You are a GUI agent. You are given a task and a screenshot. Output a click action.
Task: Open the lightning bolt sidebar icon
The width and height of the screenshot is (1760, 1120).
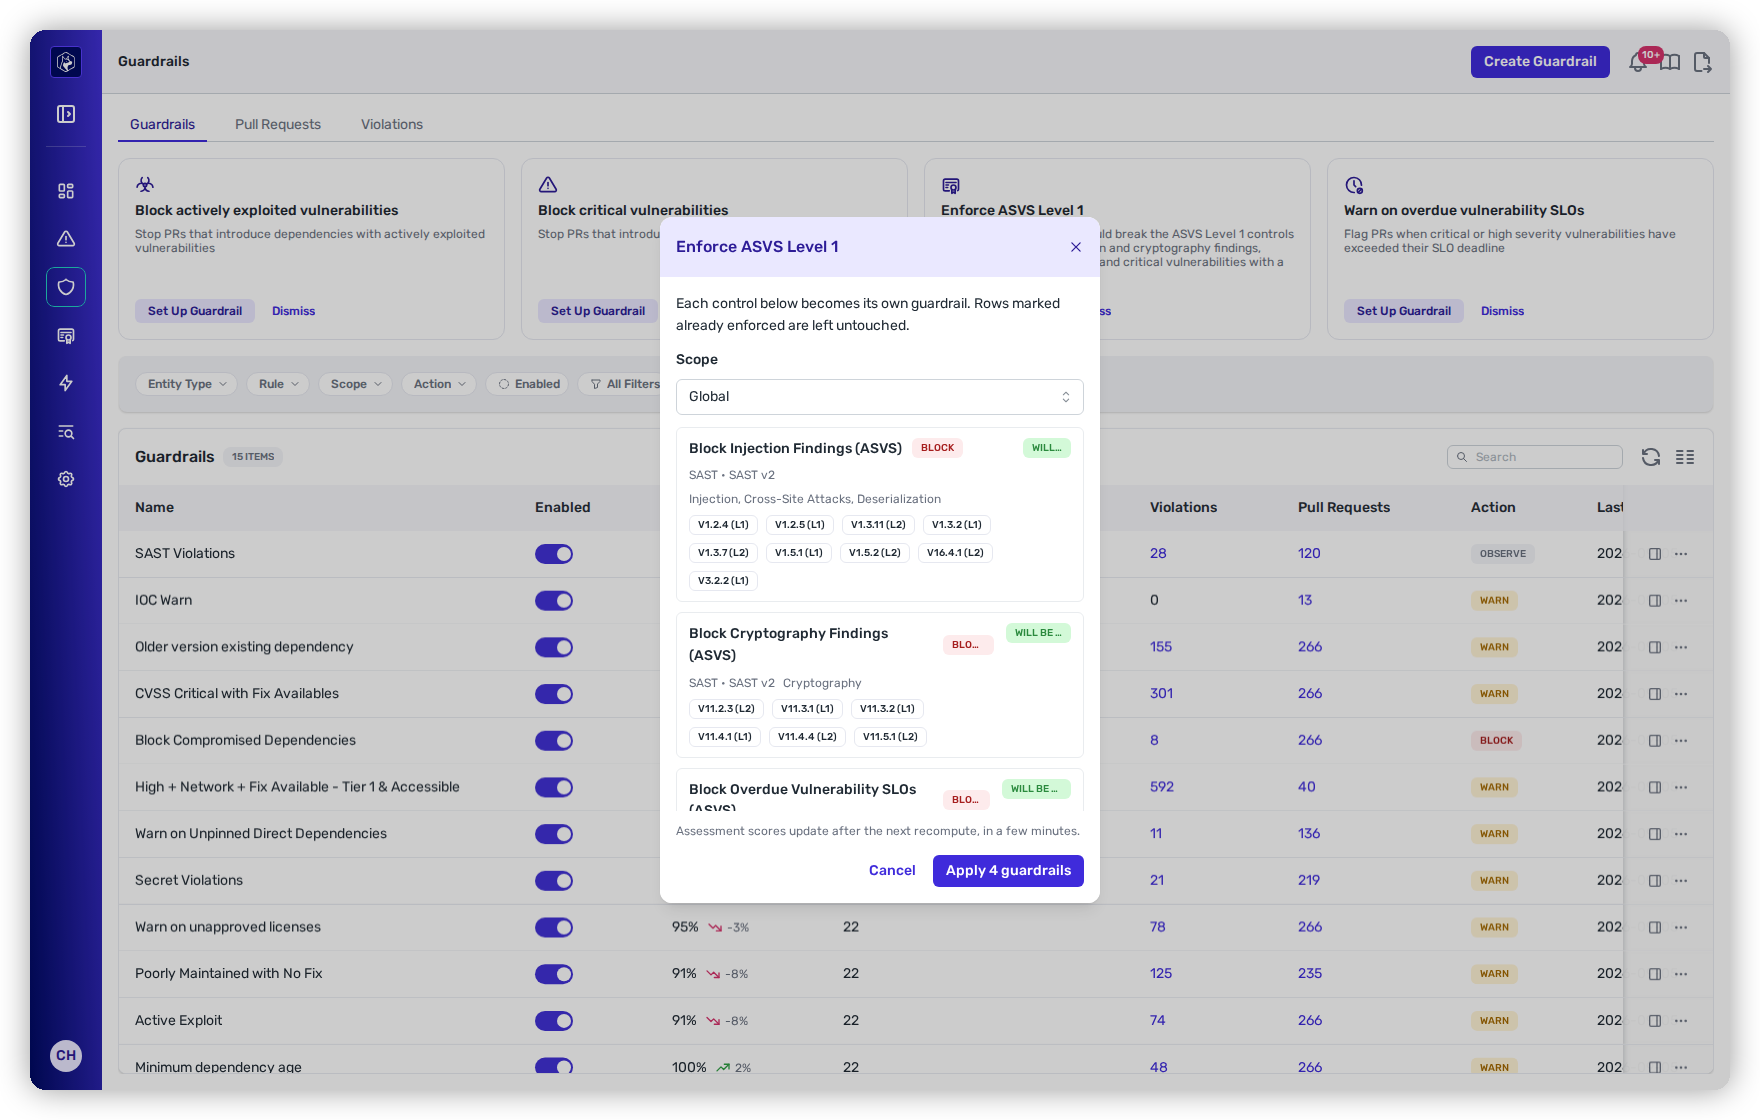[x=66, y=383]
